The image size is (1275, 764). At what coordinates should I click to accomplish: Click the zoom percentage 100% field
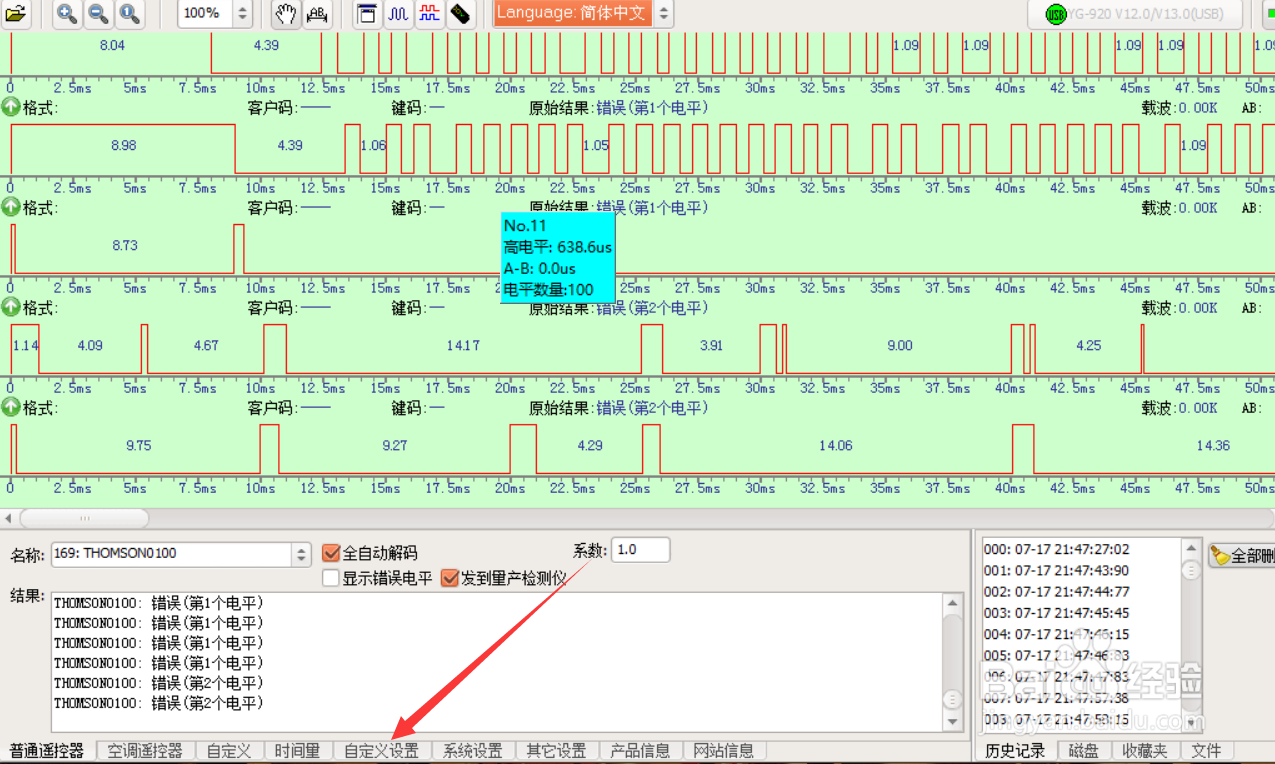[206, 13]
